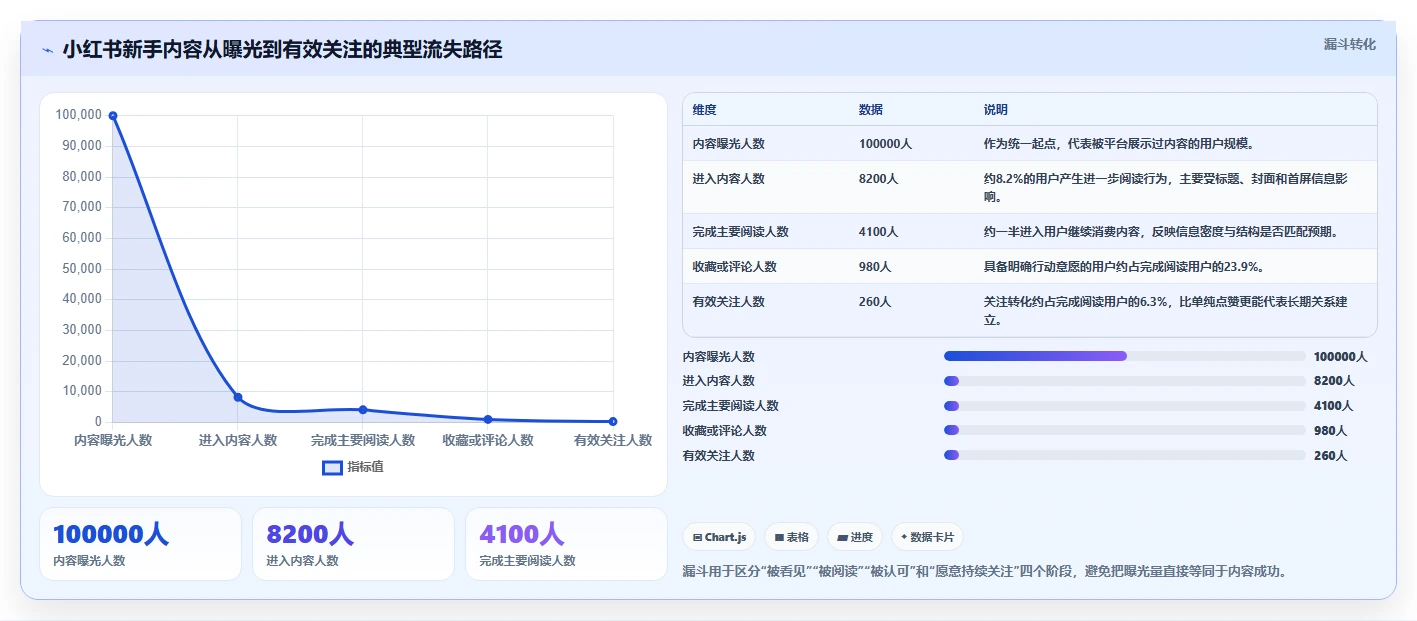1417x621 pixels.
Task: Click the 指标值 legend label
Action: pos(365,467)
